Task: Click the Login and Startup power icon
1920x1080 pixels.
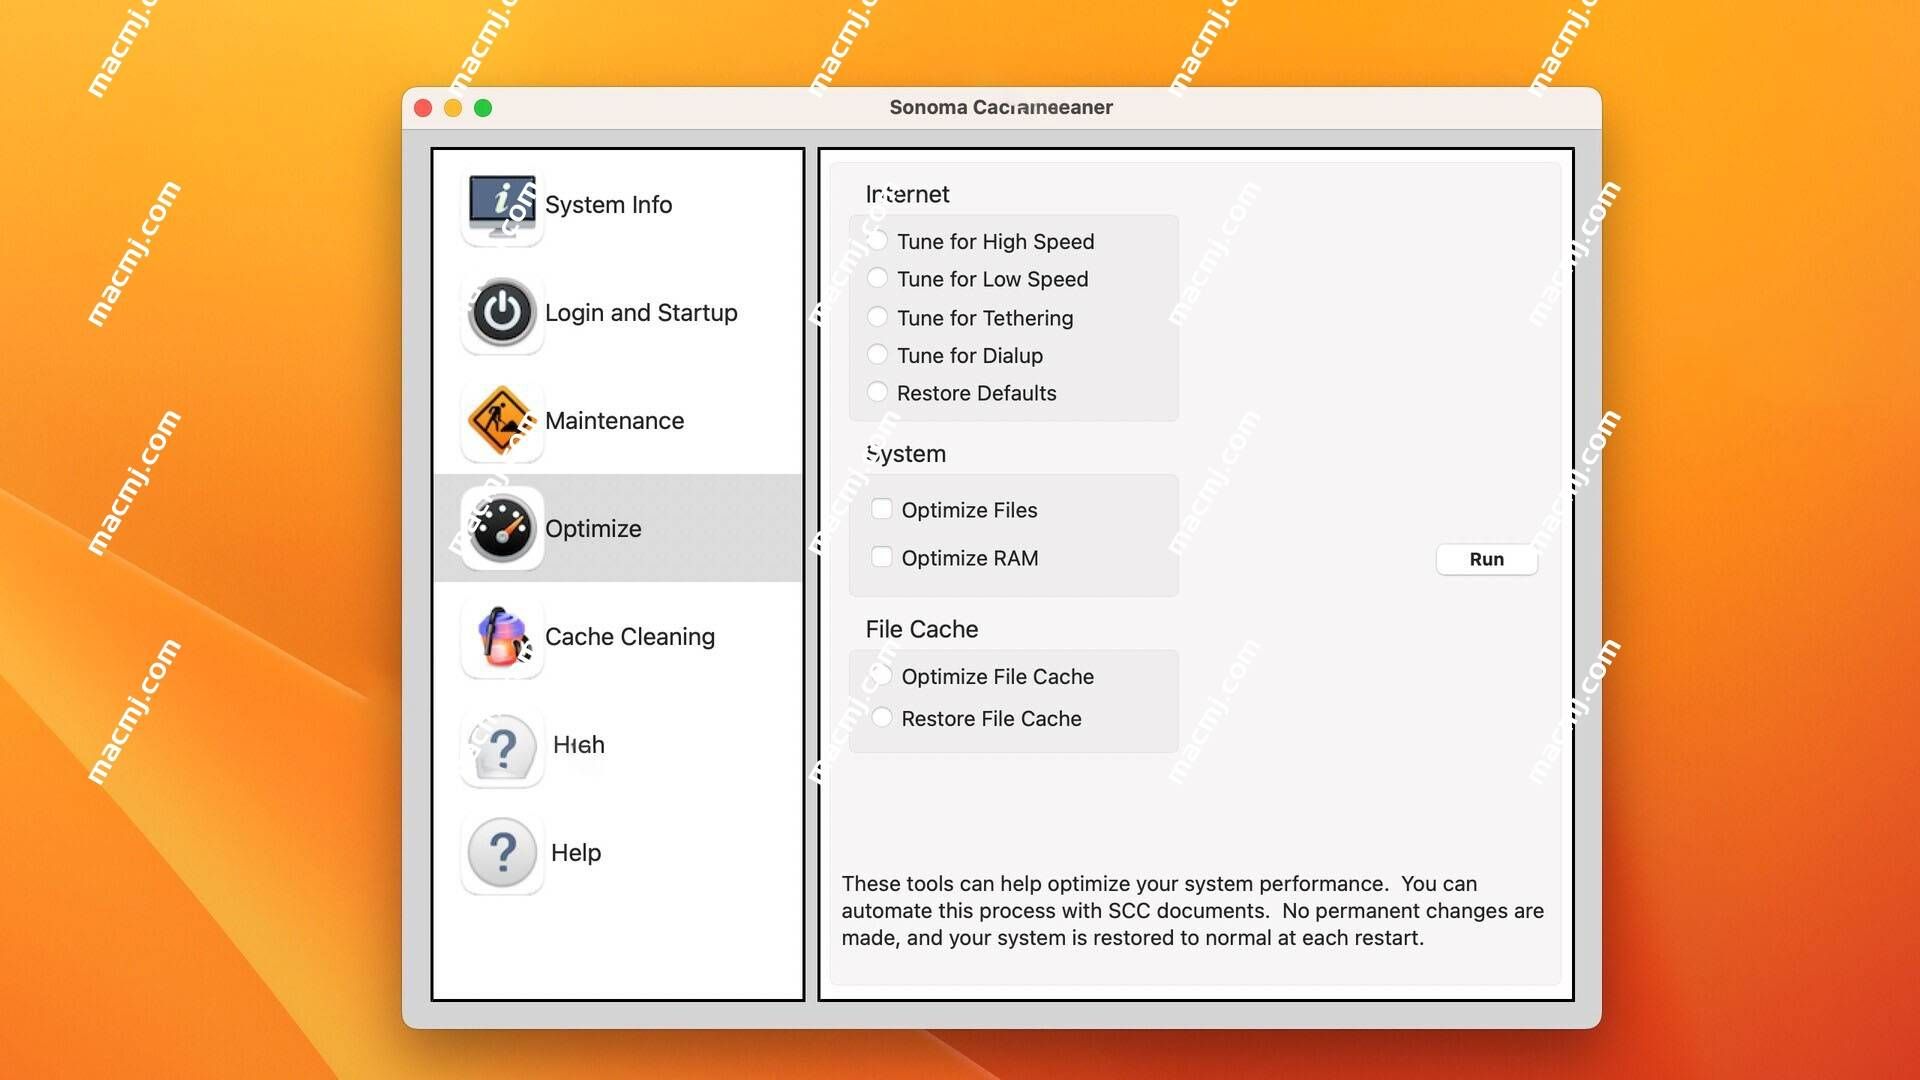Action: click(502, 313)
